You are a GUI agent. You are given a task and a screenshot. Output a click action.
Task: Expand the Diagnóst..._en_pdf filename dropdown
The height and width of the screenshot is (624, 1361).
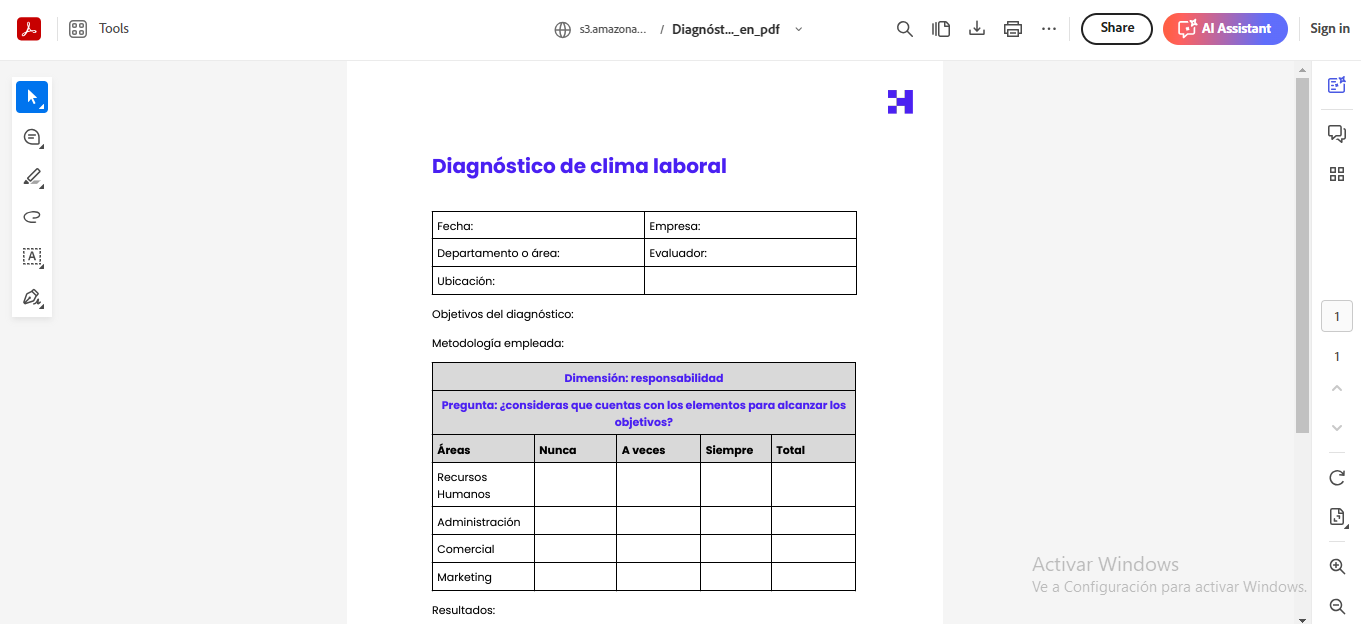(x=798, y=29)
